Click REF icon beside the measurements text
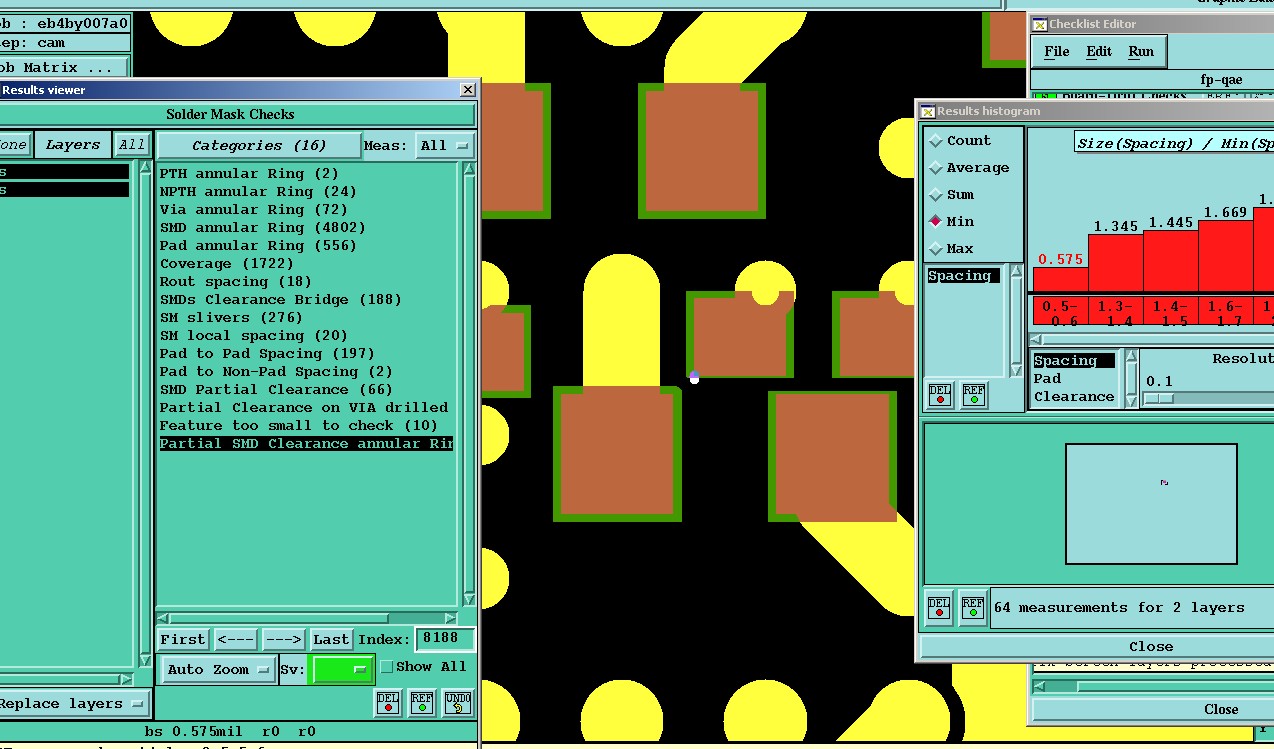 click(973, 608)
